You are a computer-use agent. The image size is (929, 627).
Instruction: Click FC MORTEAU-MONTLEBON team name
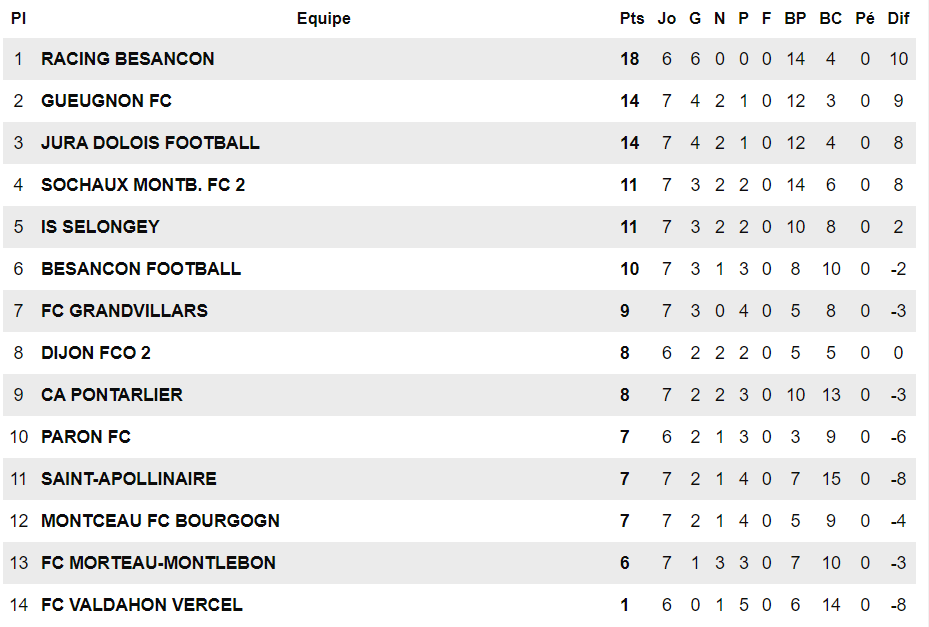click(x=158, y=563)
